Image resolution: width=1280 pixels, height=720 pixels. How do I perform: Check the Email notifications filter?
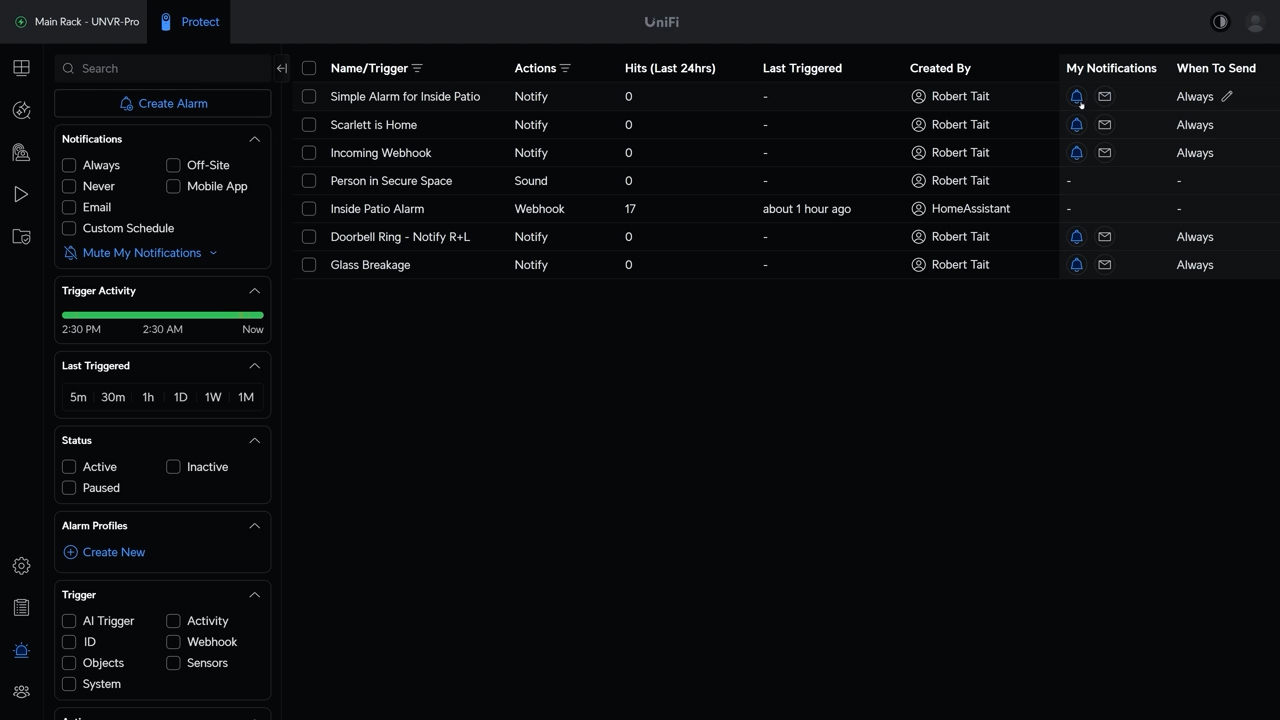(69, 207)
